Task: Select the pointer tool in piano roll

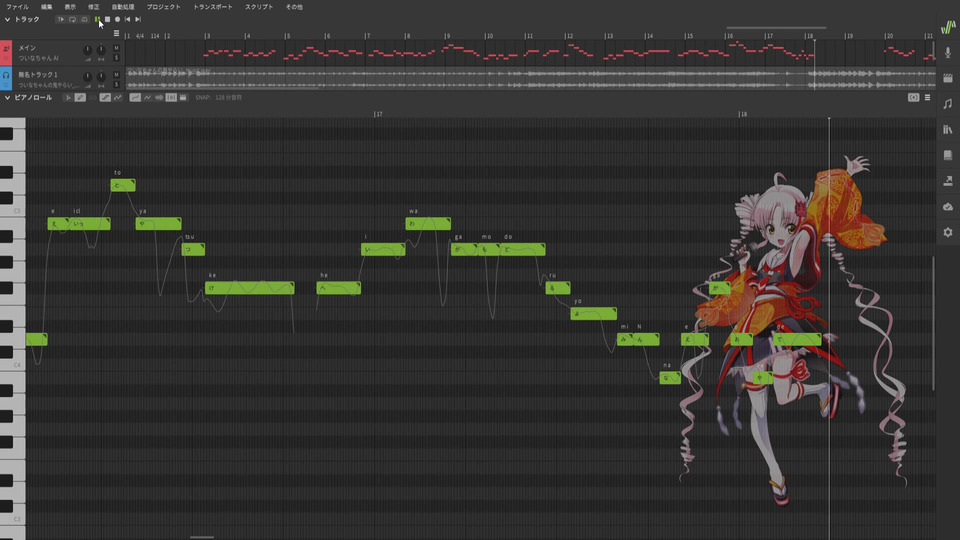Action: (x=68, y=97)
